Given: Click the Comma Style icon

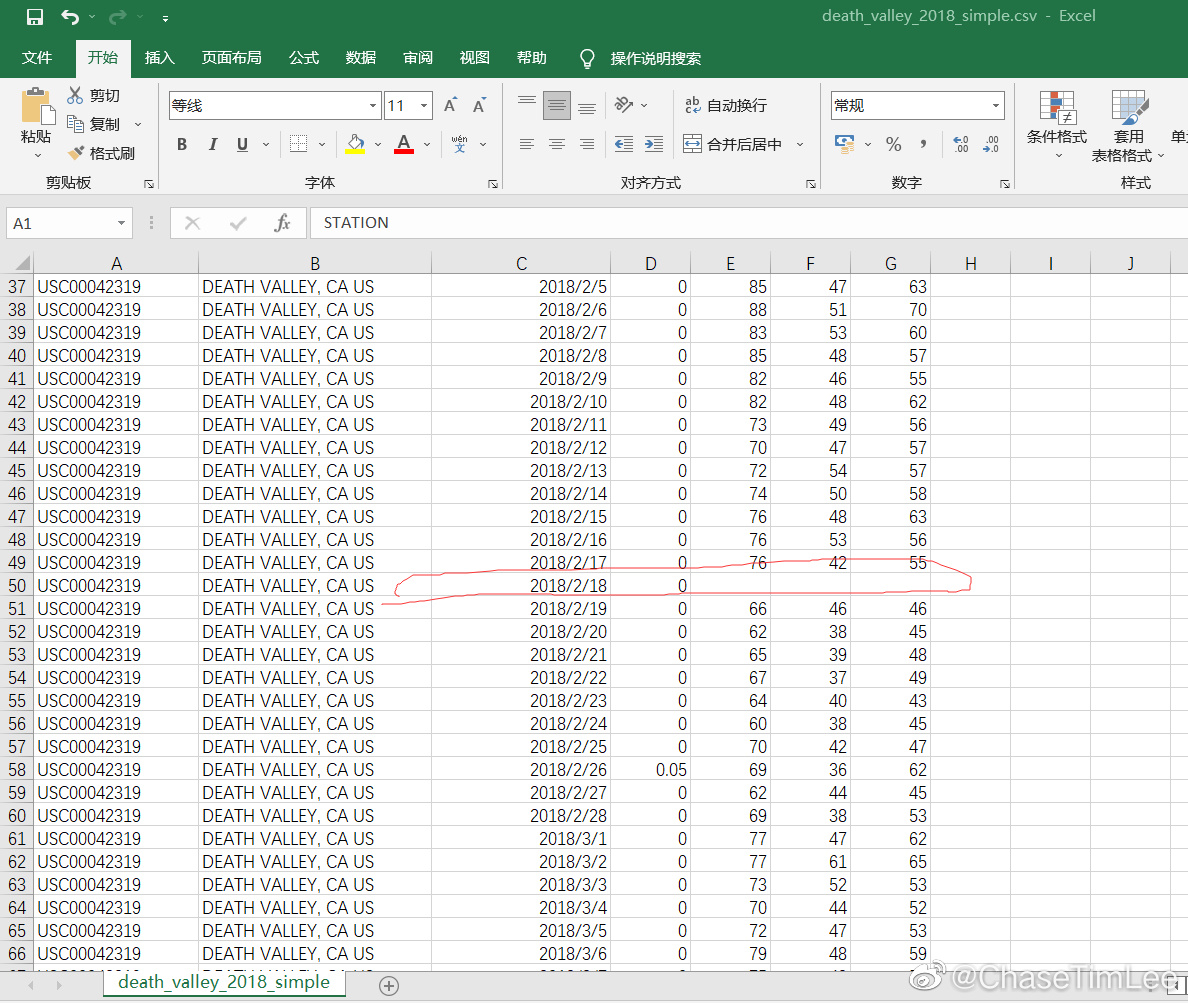Looking at the screenshot, I should click(x=924, y=144).
